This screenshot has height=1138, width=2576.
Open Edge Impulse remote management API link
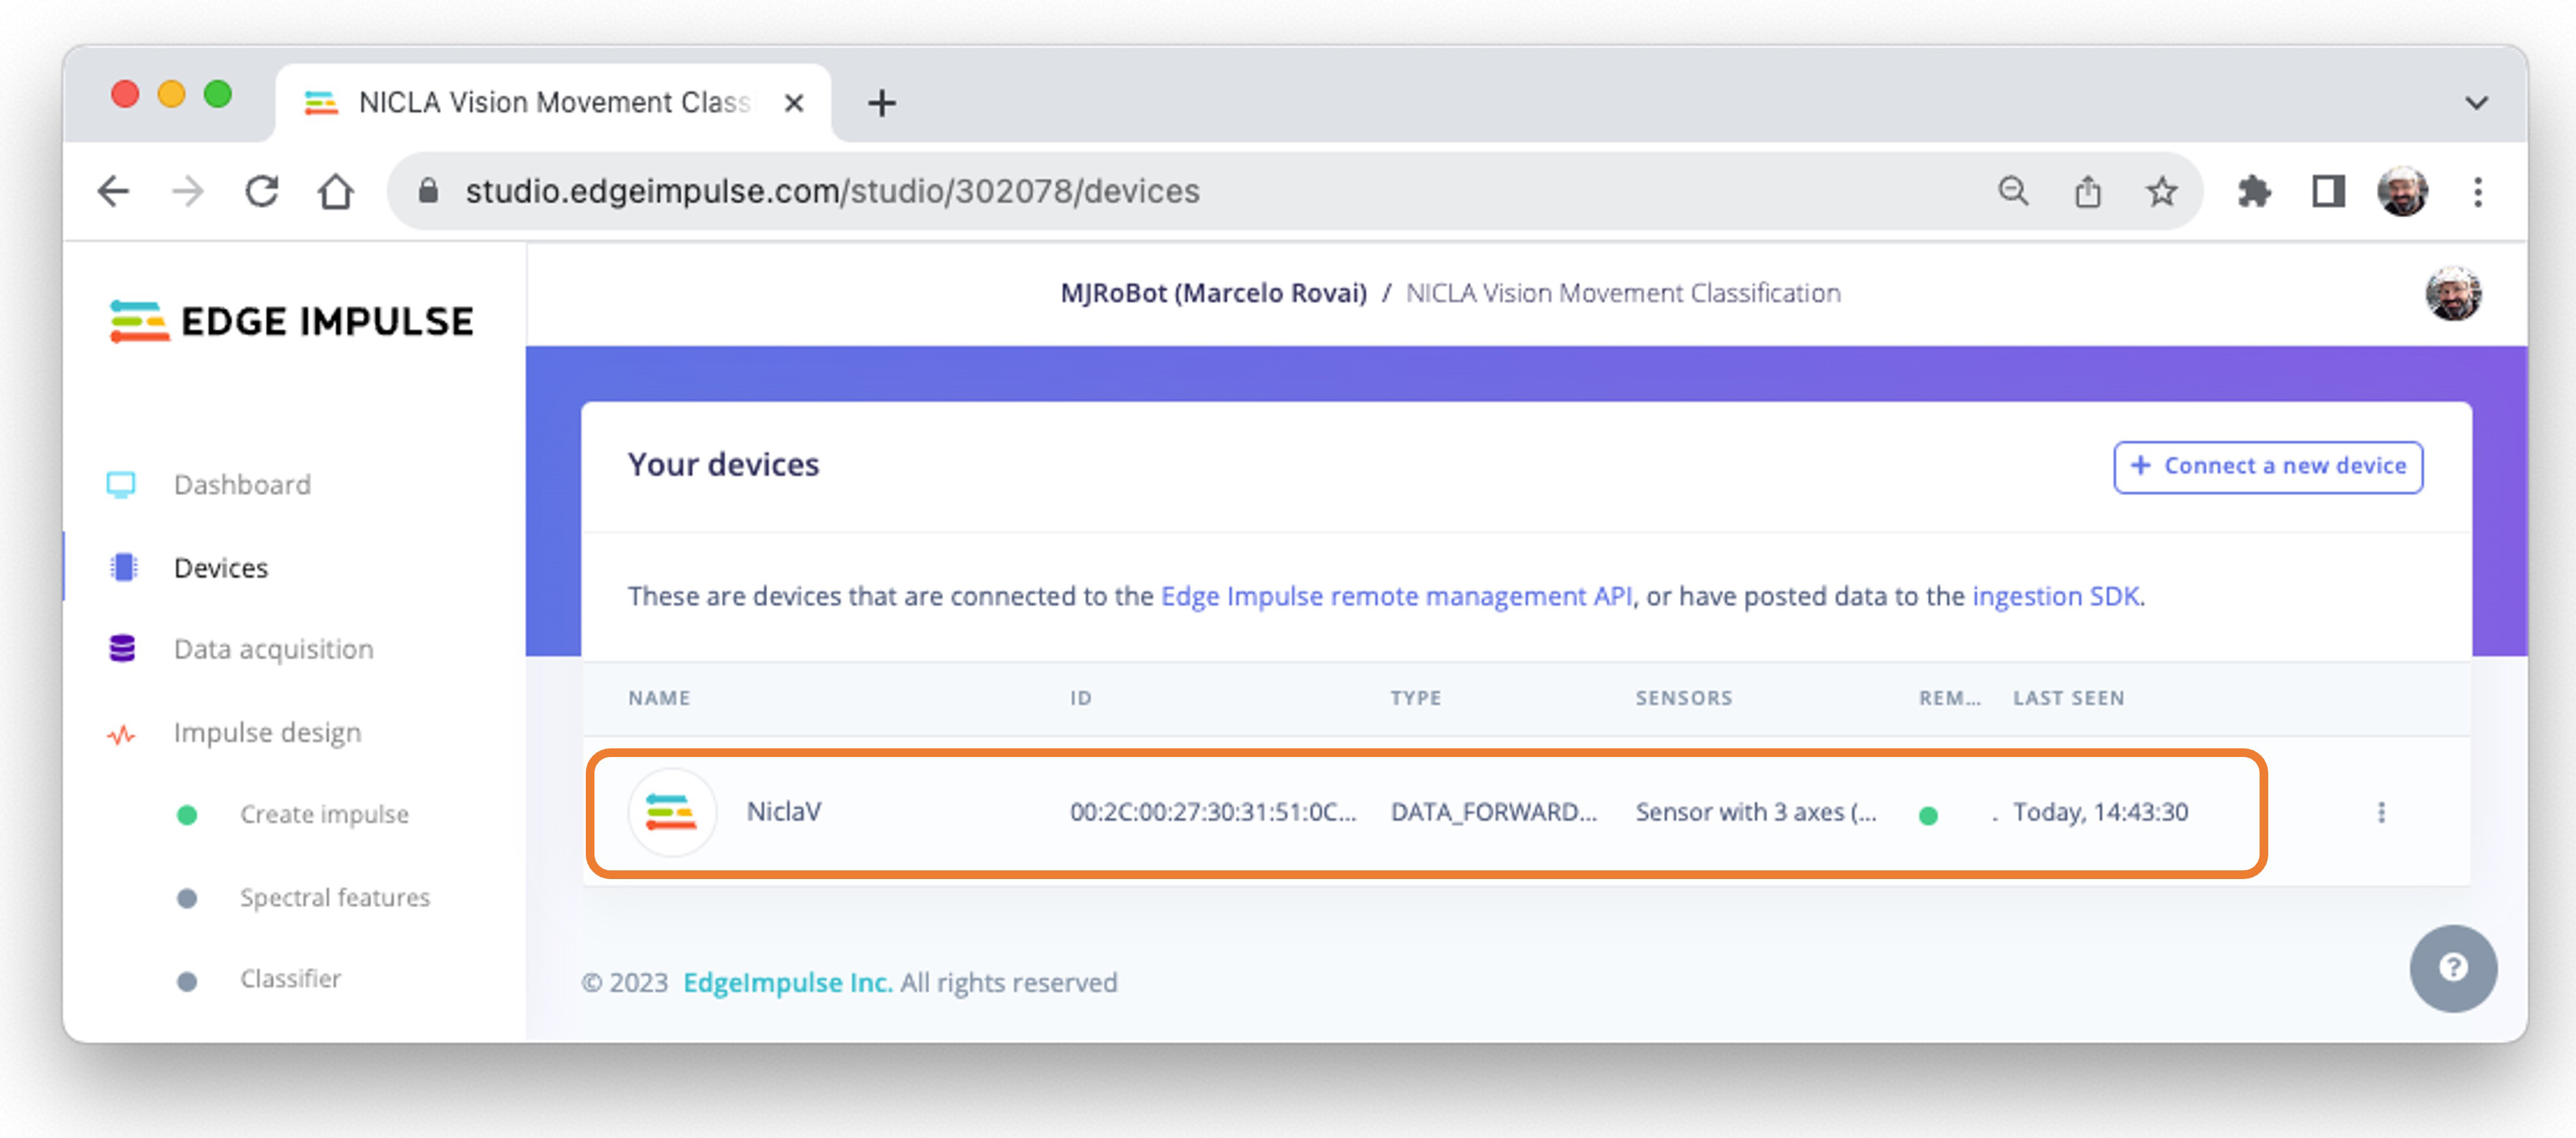coord(1395,596)
